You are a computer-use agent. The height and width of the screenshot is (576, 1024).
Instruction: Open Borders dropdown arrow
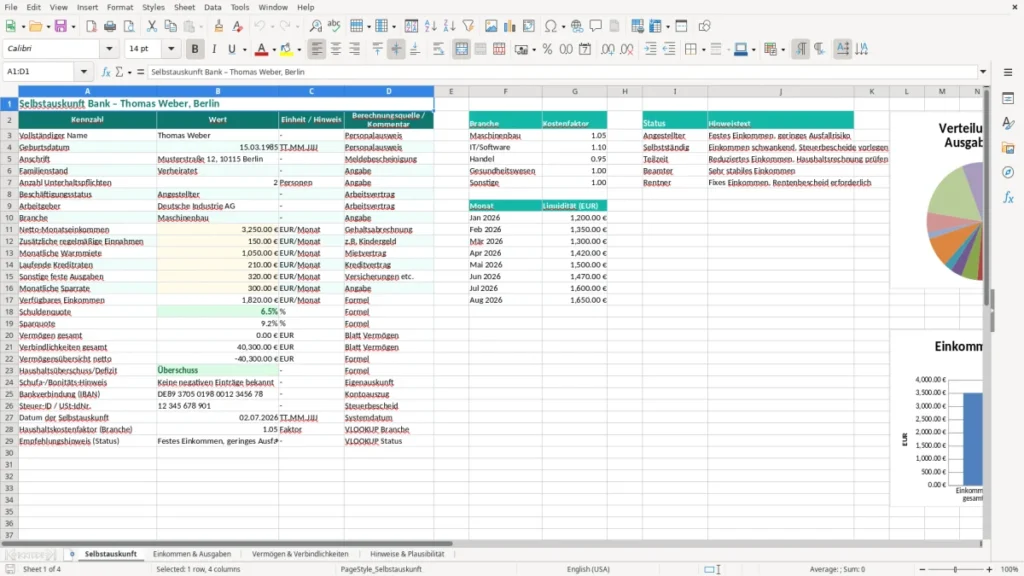[703, 50]
